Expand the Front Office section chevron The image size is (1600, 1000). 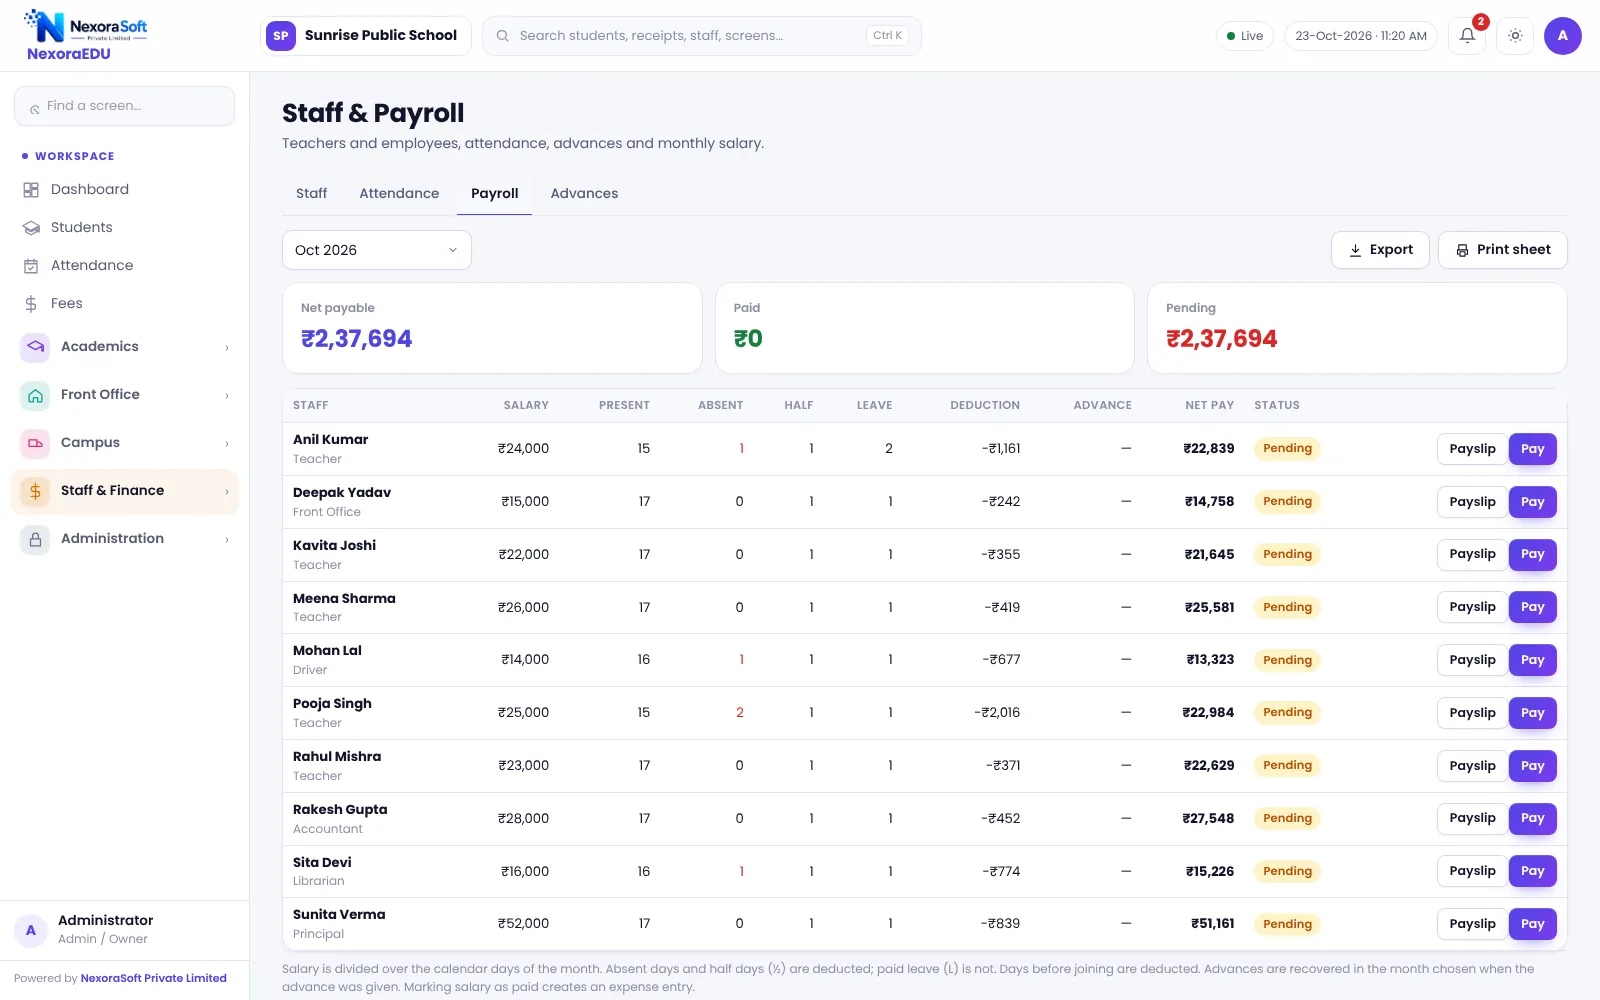tap(227, 396)
